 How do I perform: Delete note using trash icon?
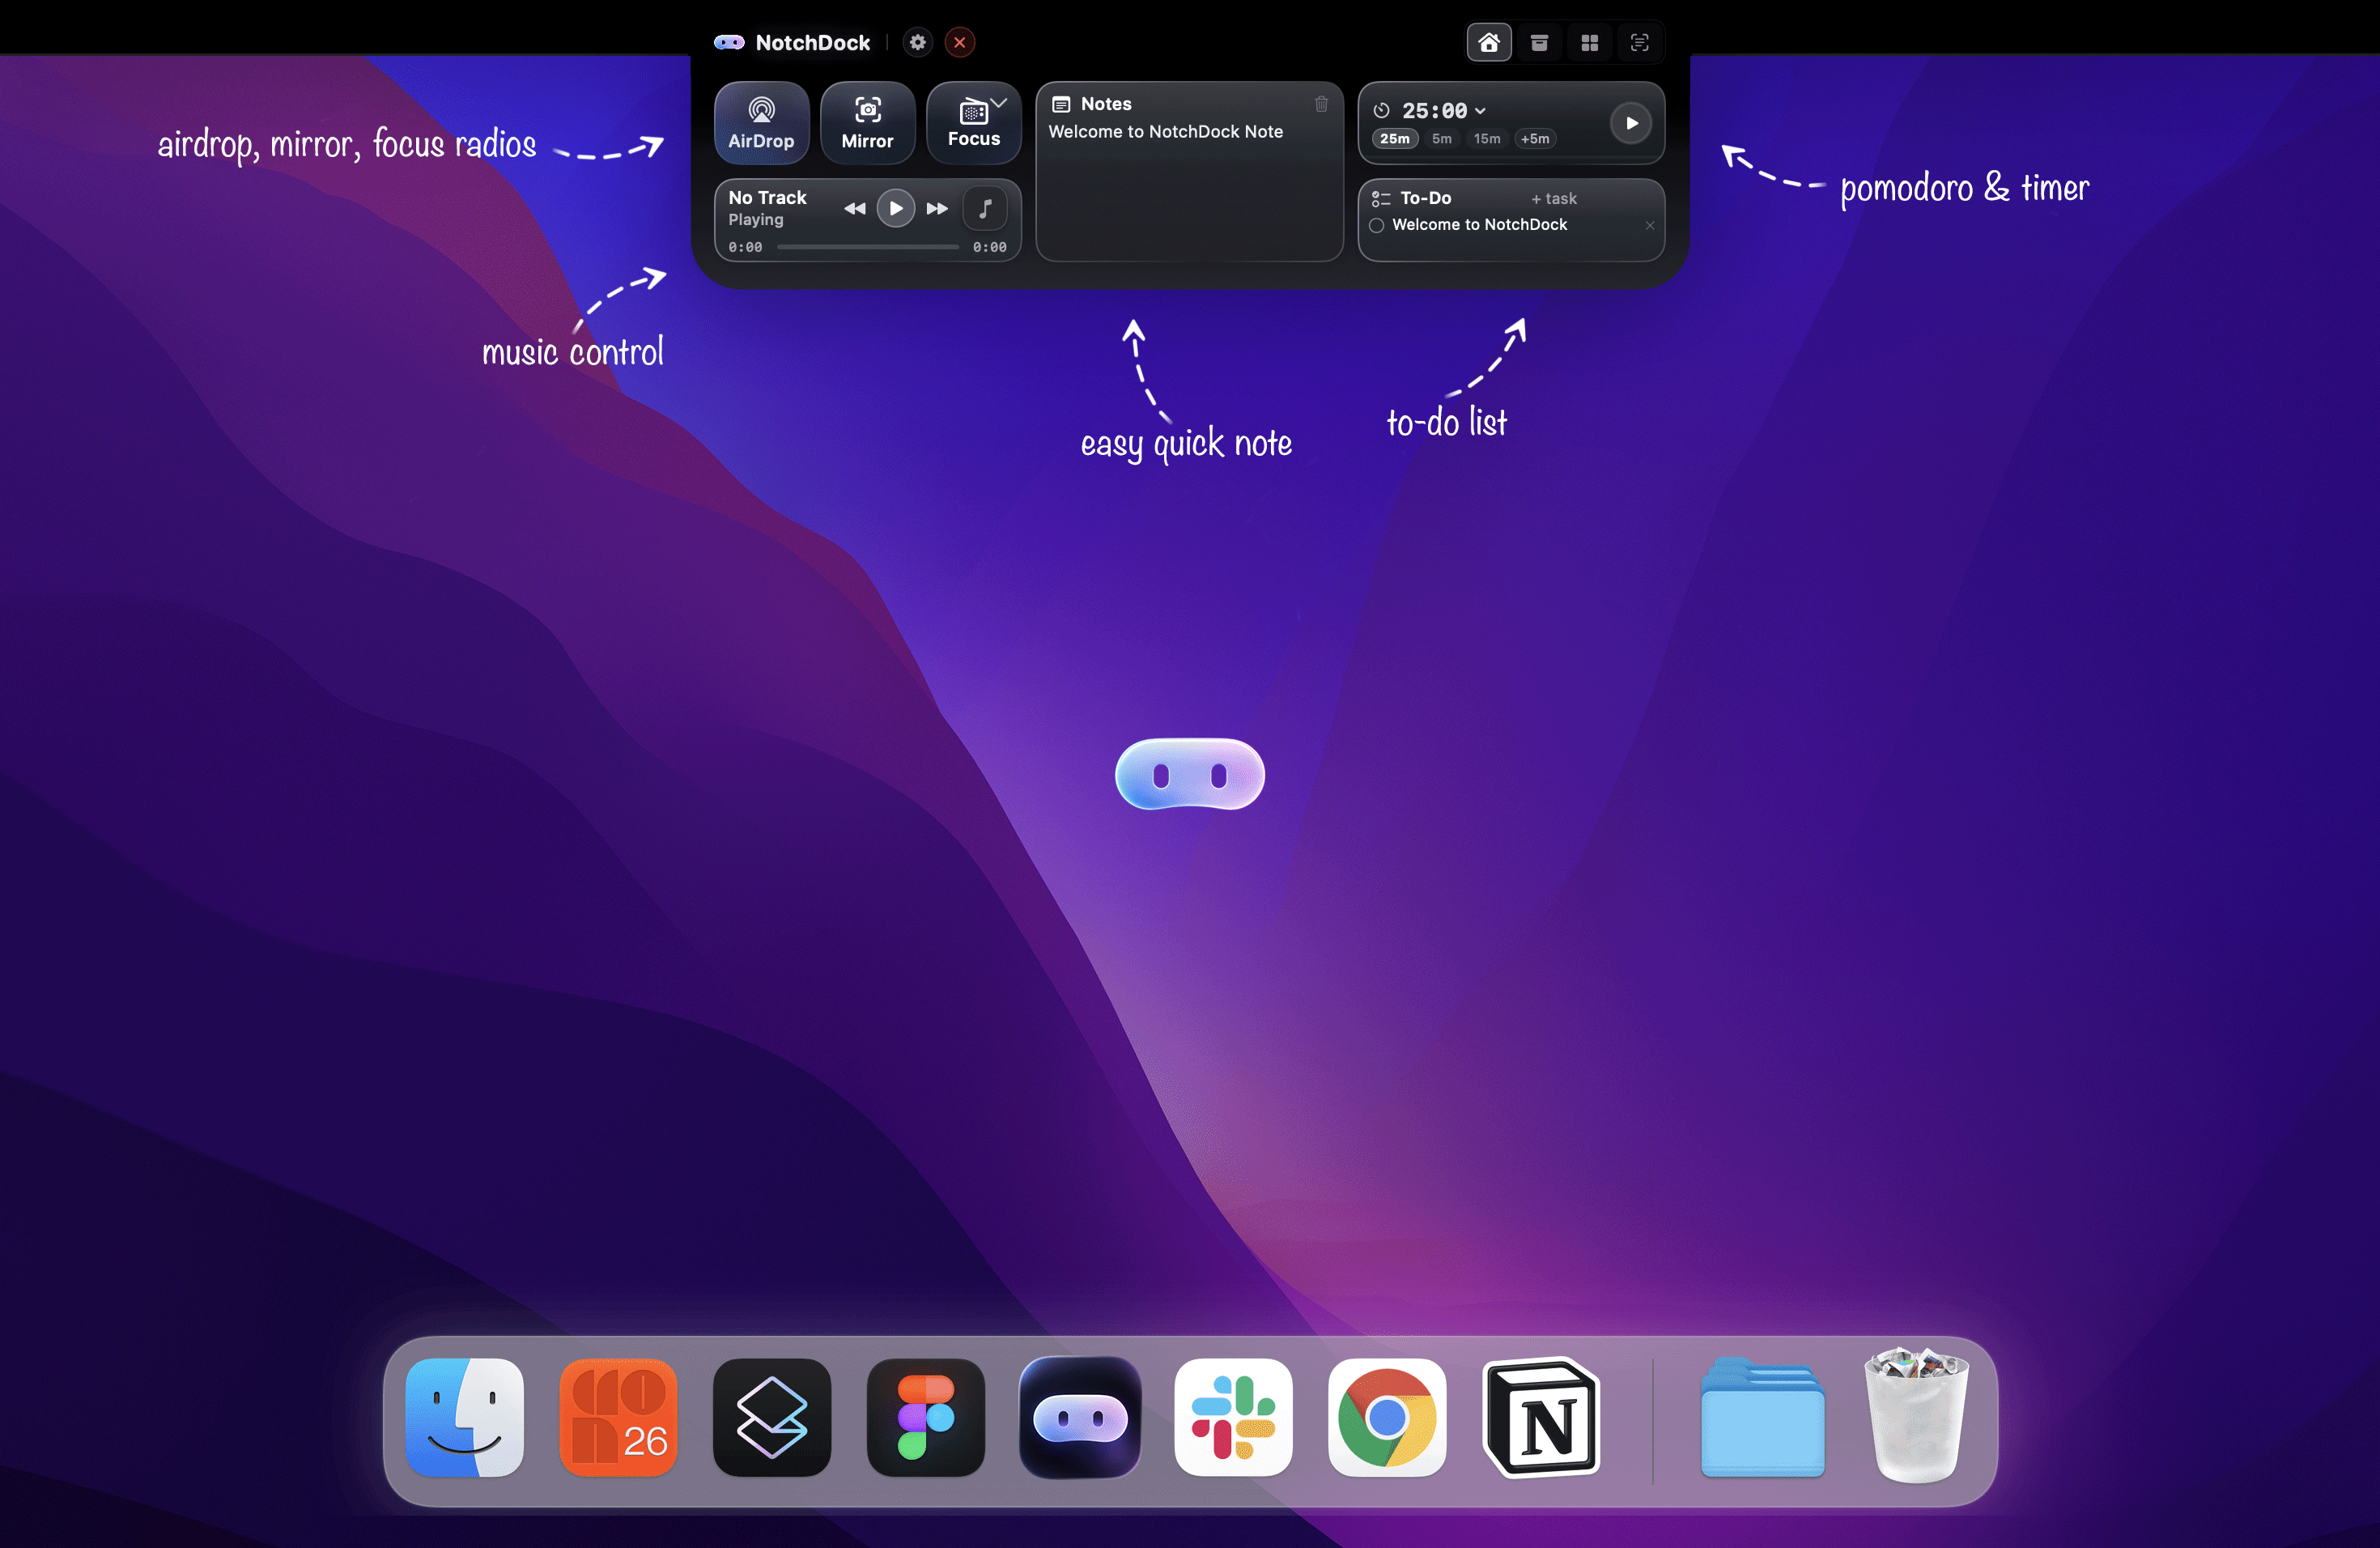pos(1321,104)
